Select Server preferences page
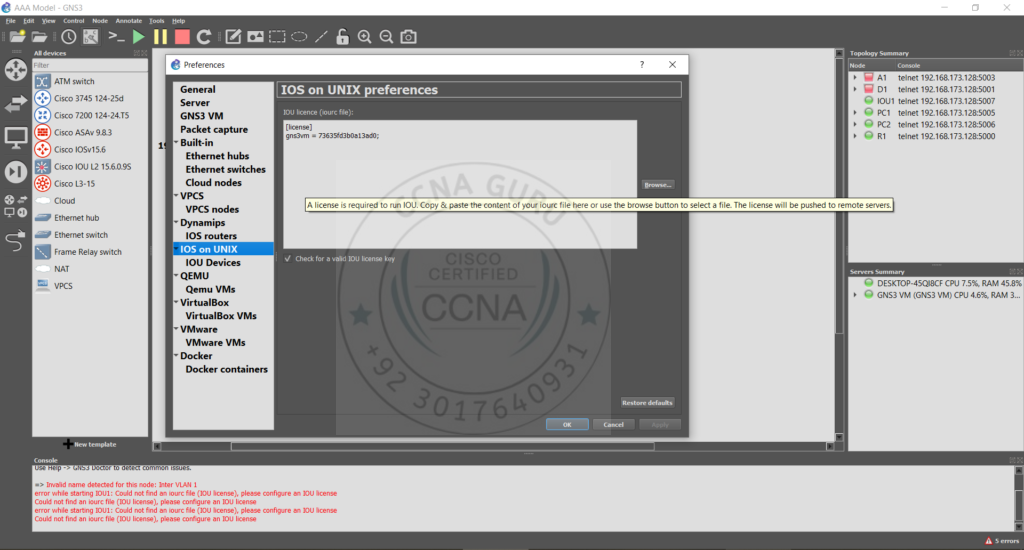Screen dimensions: 1024x550 195,103
